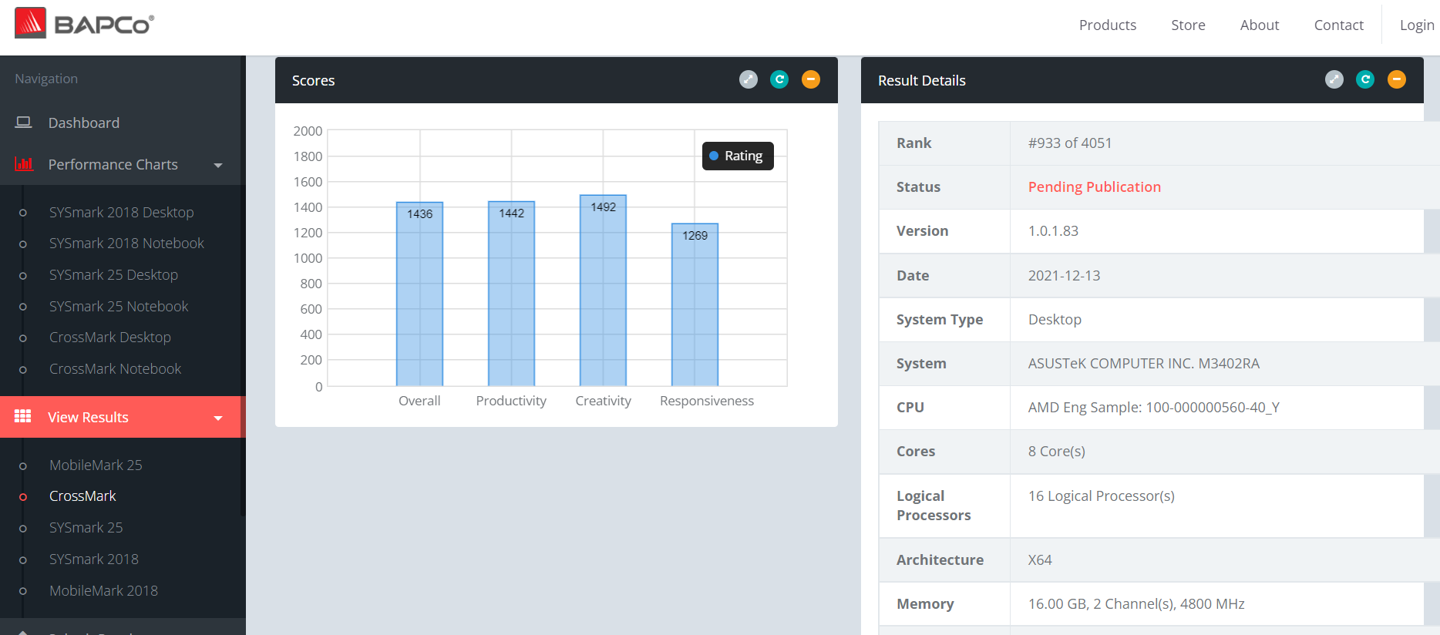The image size is (1440, 635).
Task: Click the Pending Publication status link
Action: [x=1094, y=187]
